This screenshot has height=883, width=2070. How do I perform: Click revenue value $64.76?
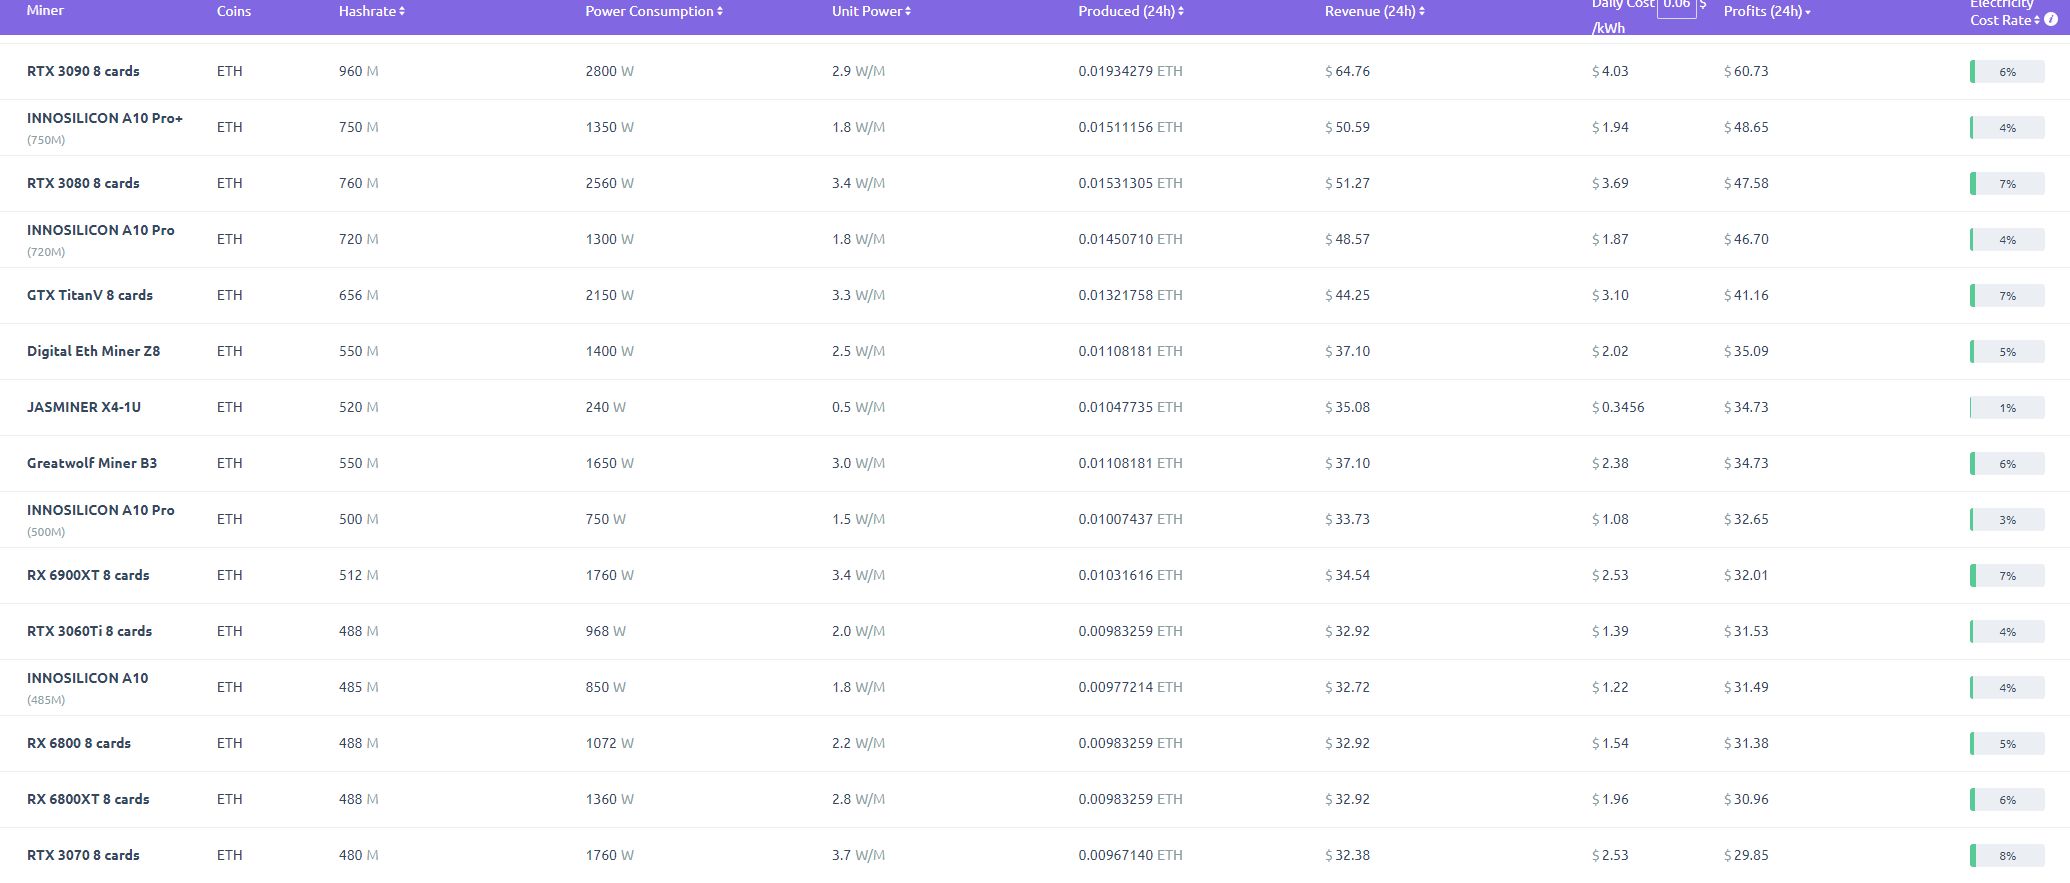pos(1348,71)
